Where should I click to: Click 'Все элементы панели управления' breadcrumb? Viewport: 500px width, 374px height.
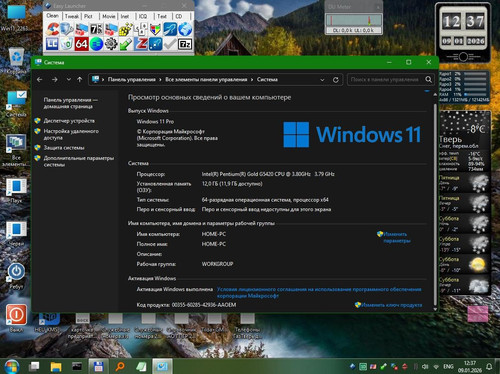[206, 80]
